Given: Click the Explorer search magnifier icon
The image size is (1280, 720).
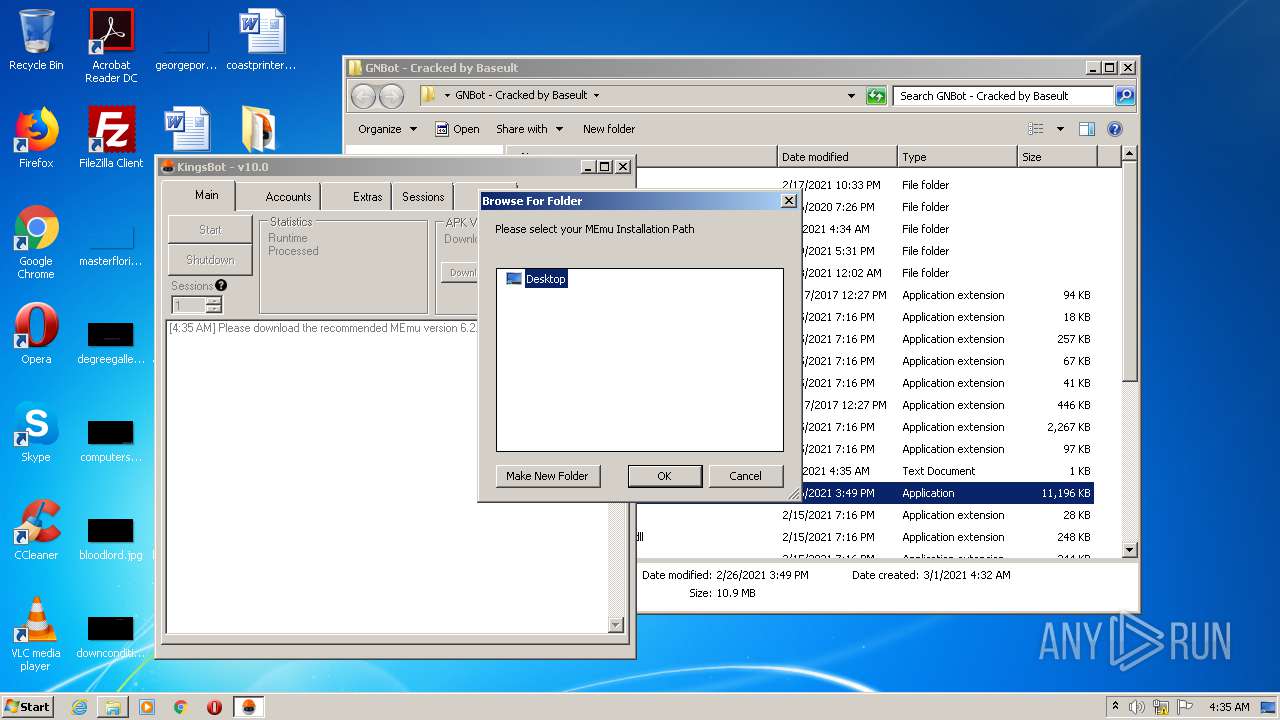Looking at the screenshot, I should click(1125, 96).
